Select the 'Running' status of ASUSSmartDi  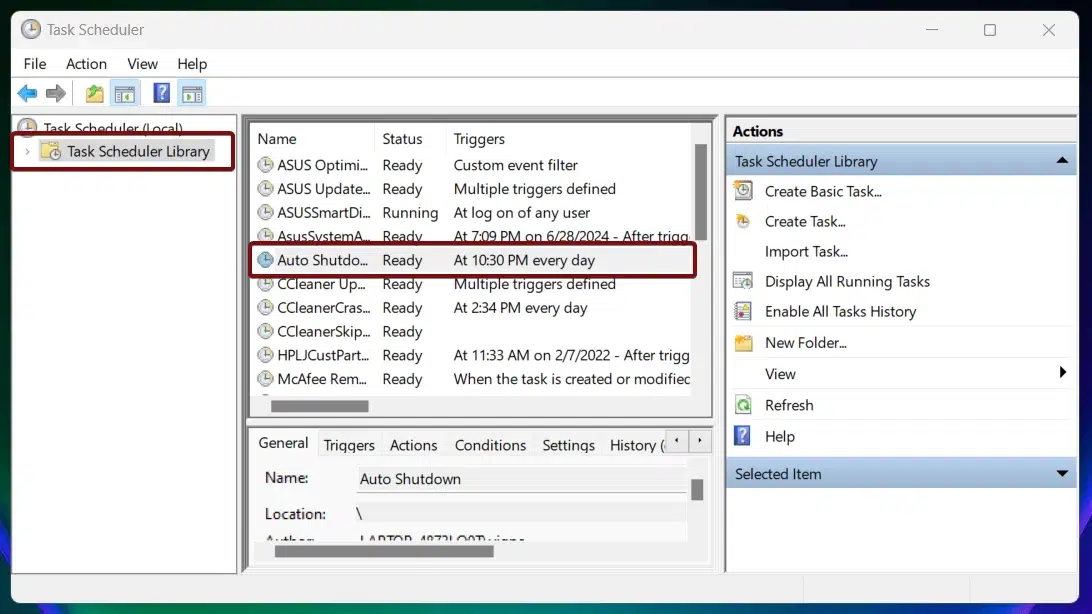410,213
